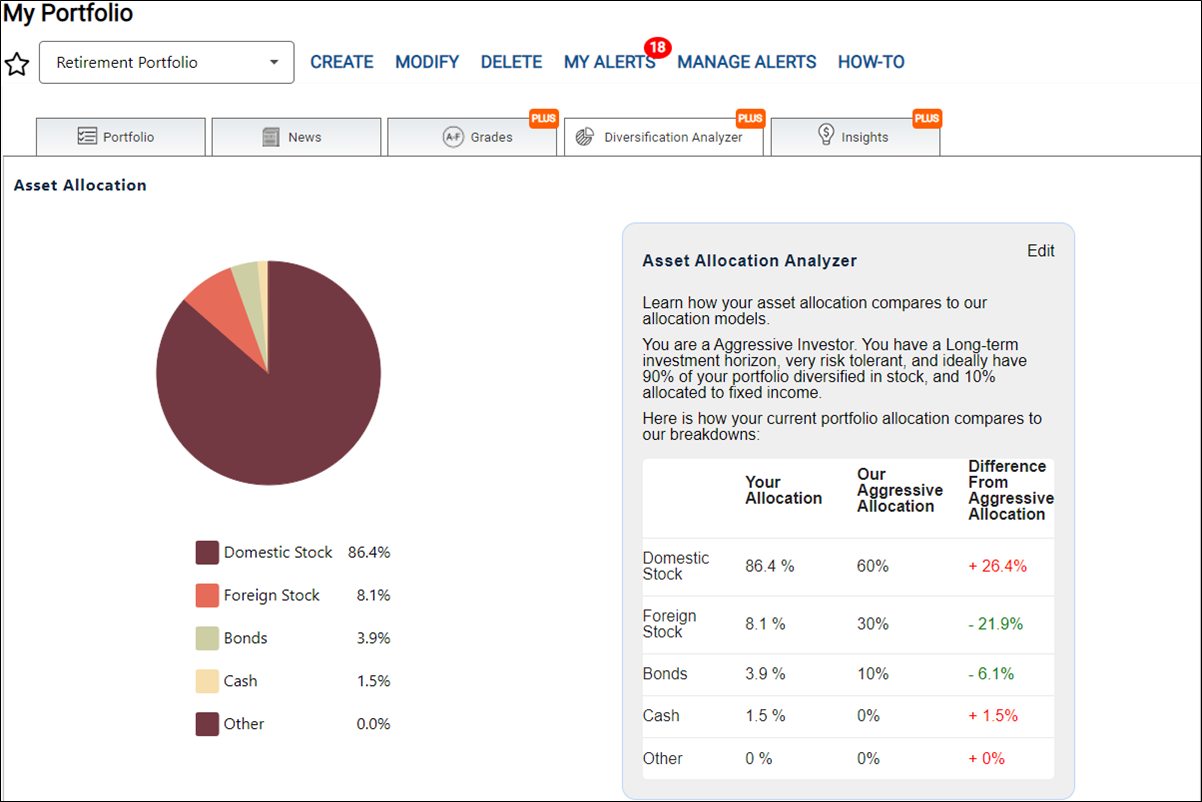Image resolution: width=1202 pixels, height=802 pixels.
Task: Click the A-F Grades tab icon
Action: [453, 137]
